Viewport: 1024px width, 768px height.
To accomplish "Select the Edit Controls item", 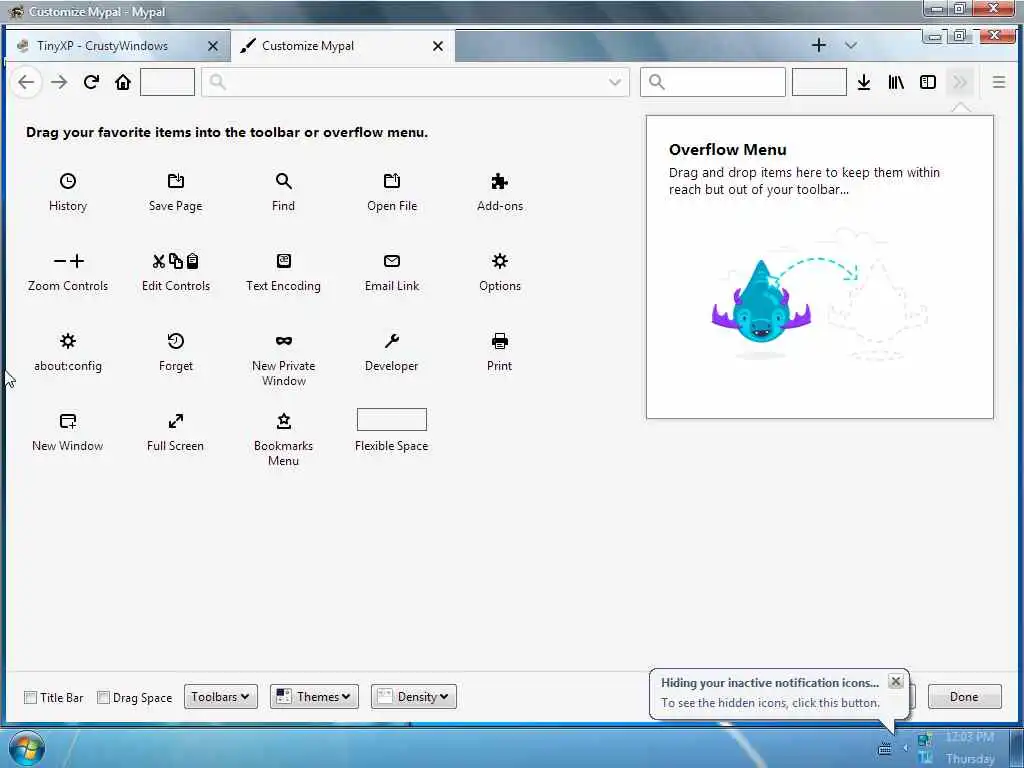I will pos(176,273).
